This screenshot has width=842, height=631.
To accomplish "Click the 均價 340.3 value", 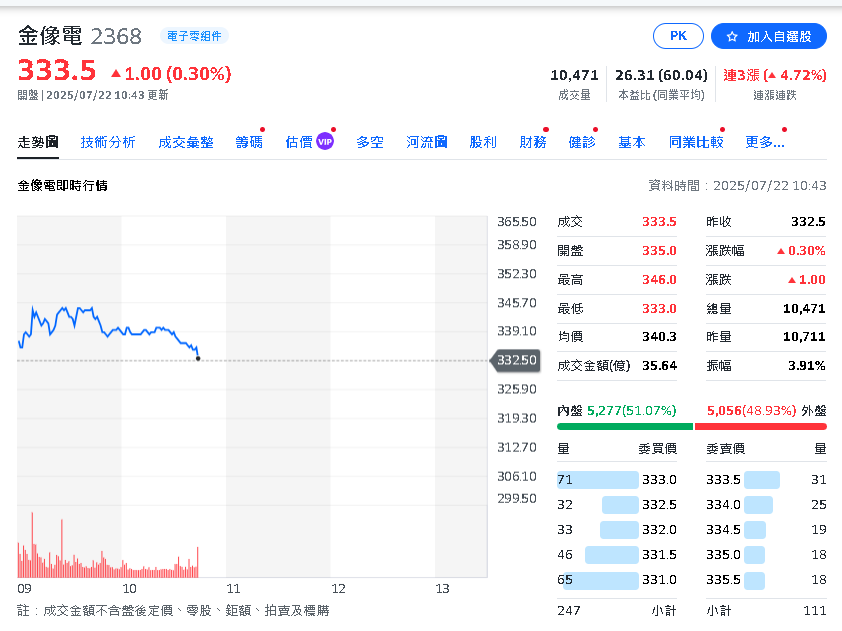I will [659, 337].
